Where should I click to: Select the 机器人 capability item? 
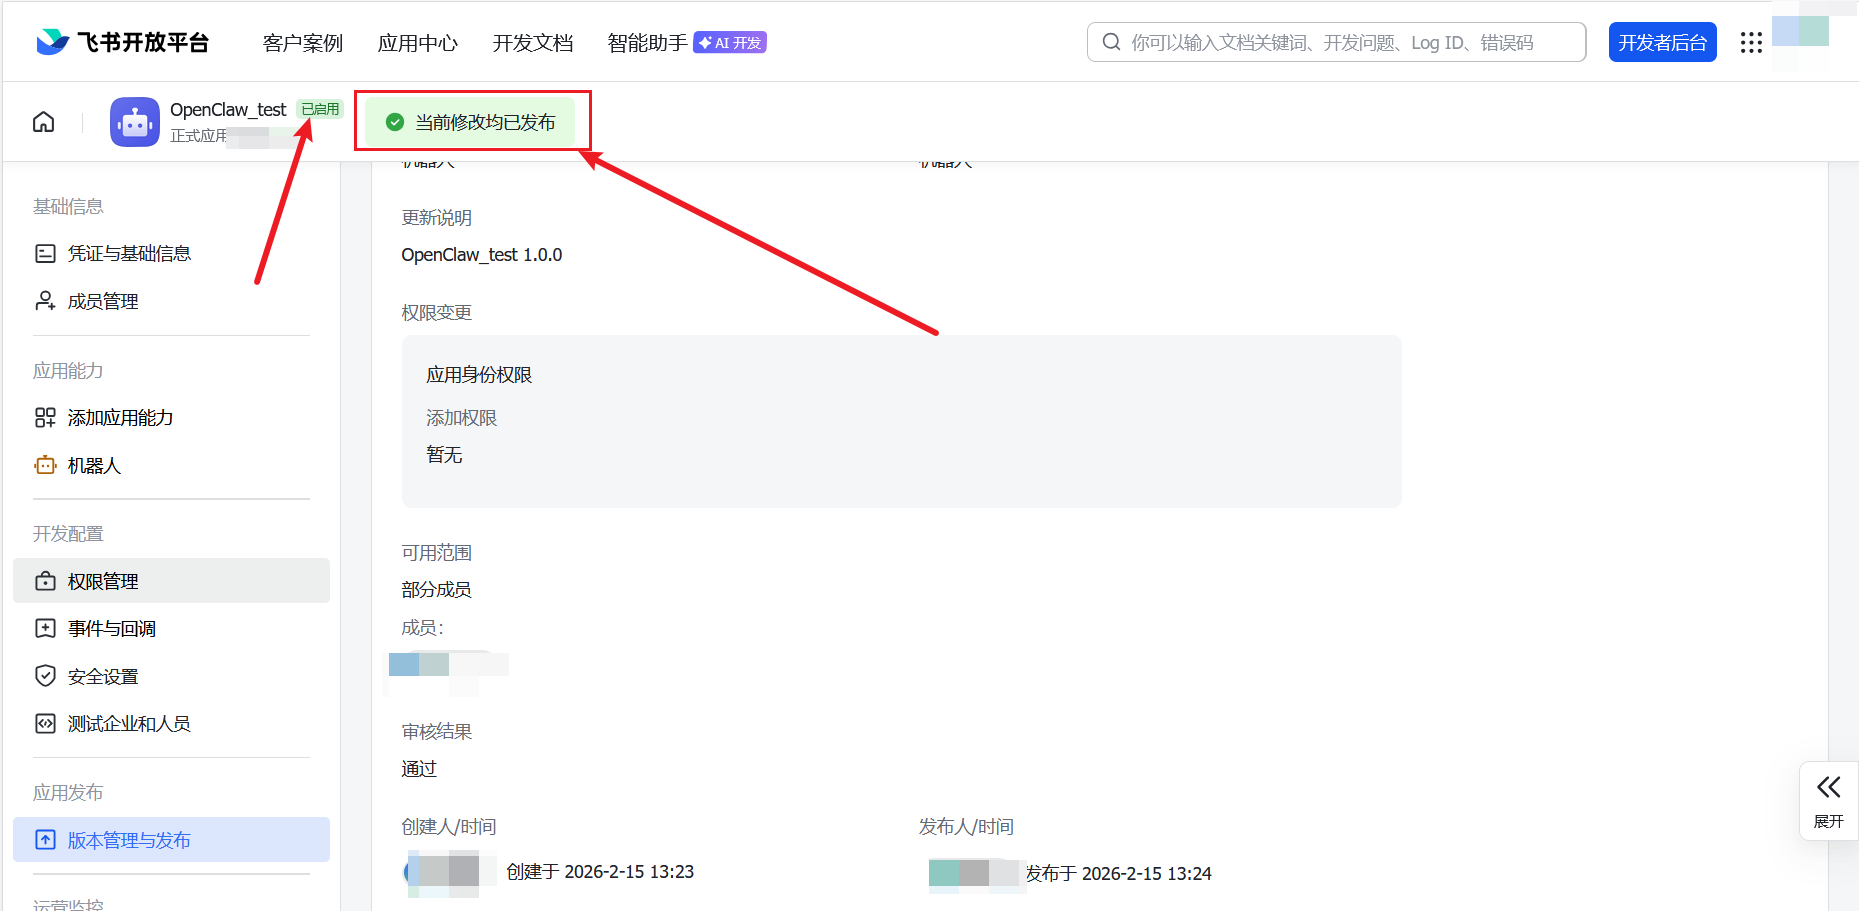tap(93, 465)
